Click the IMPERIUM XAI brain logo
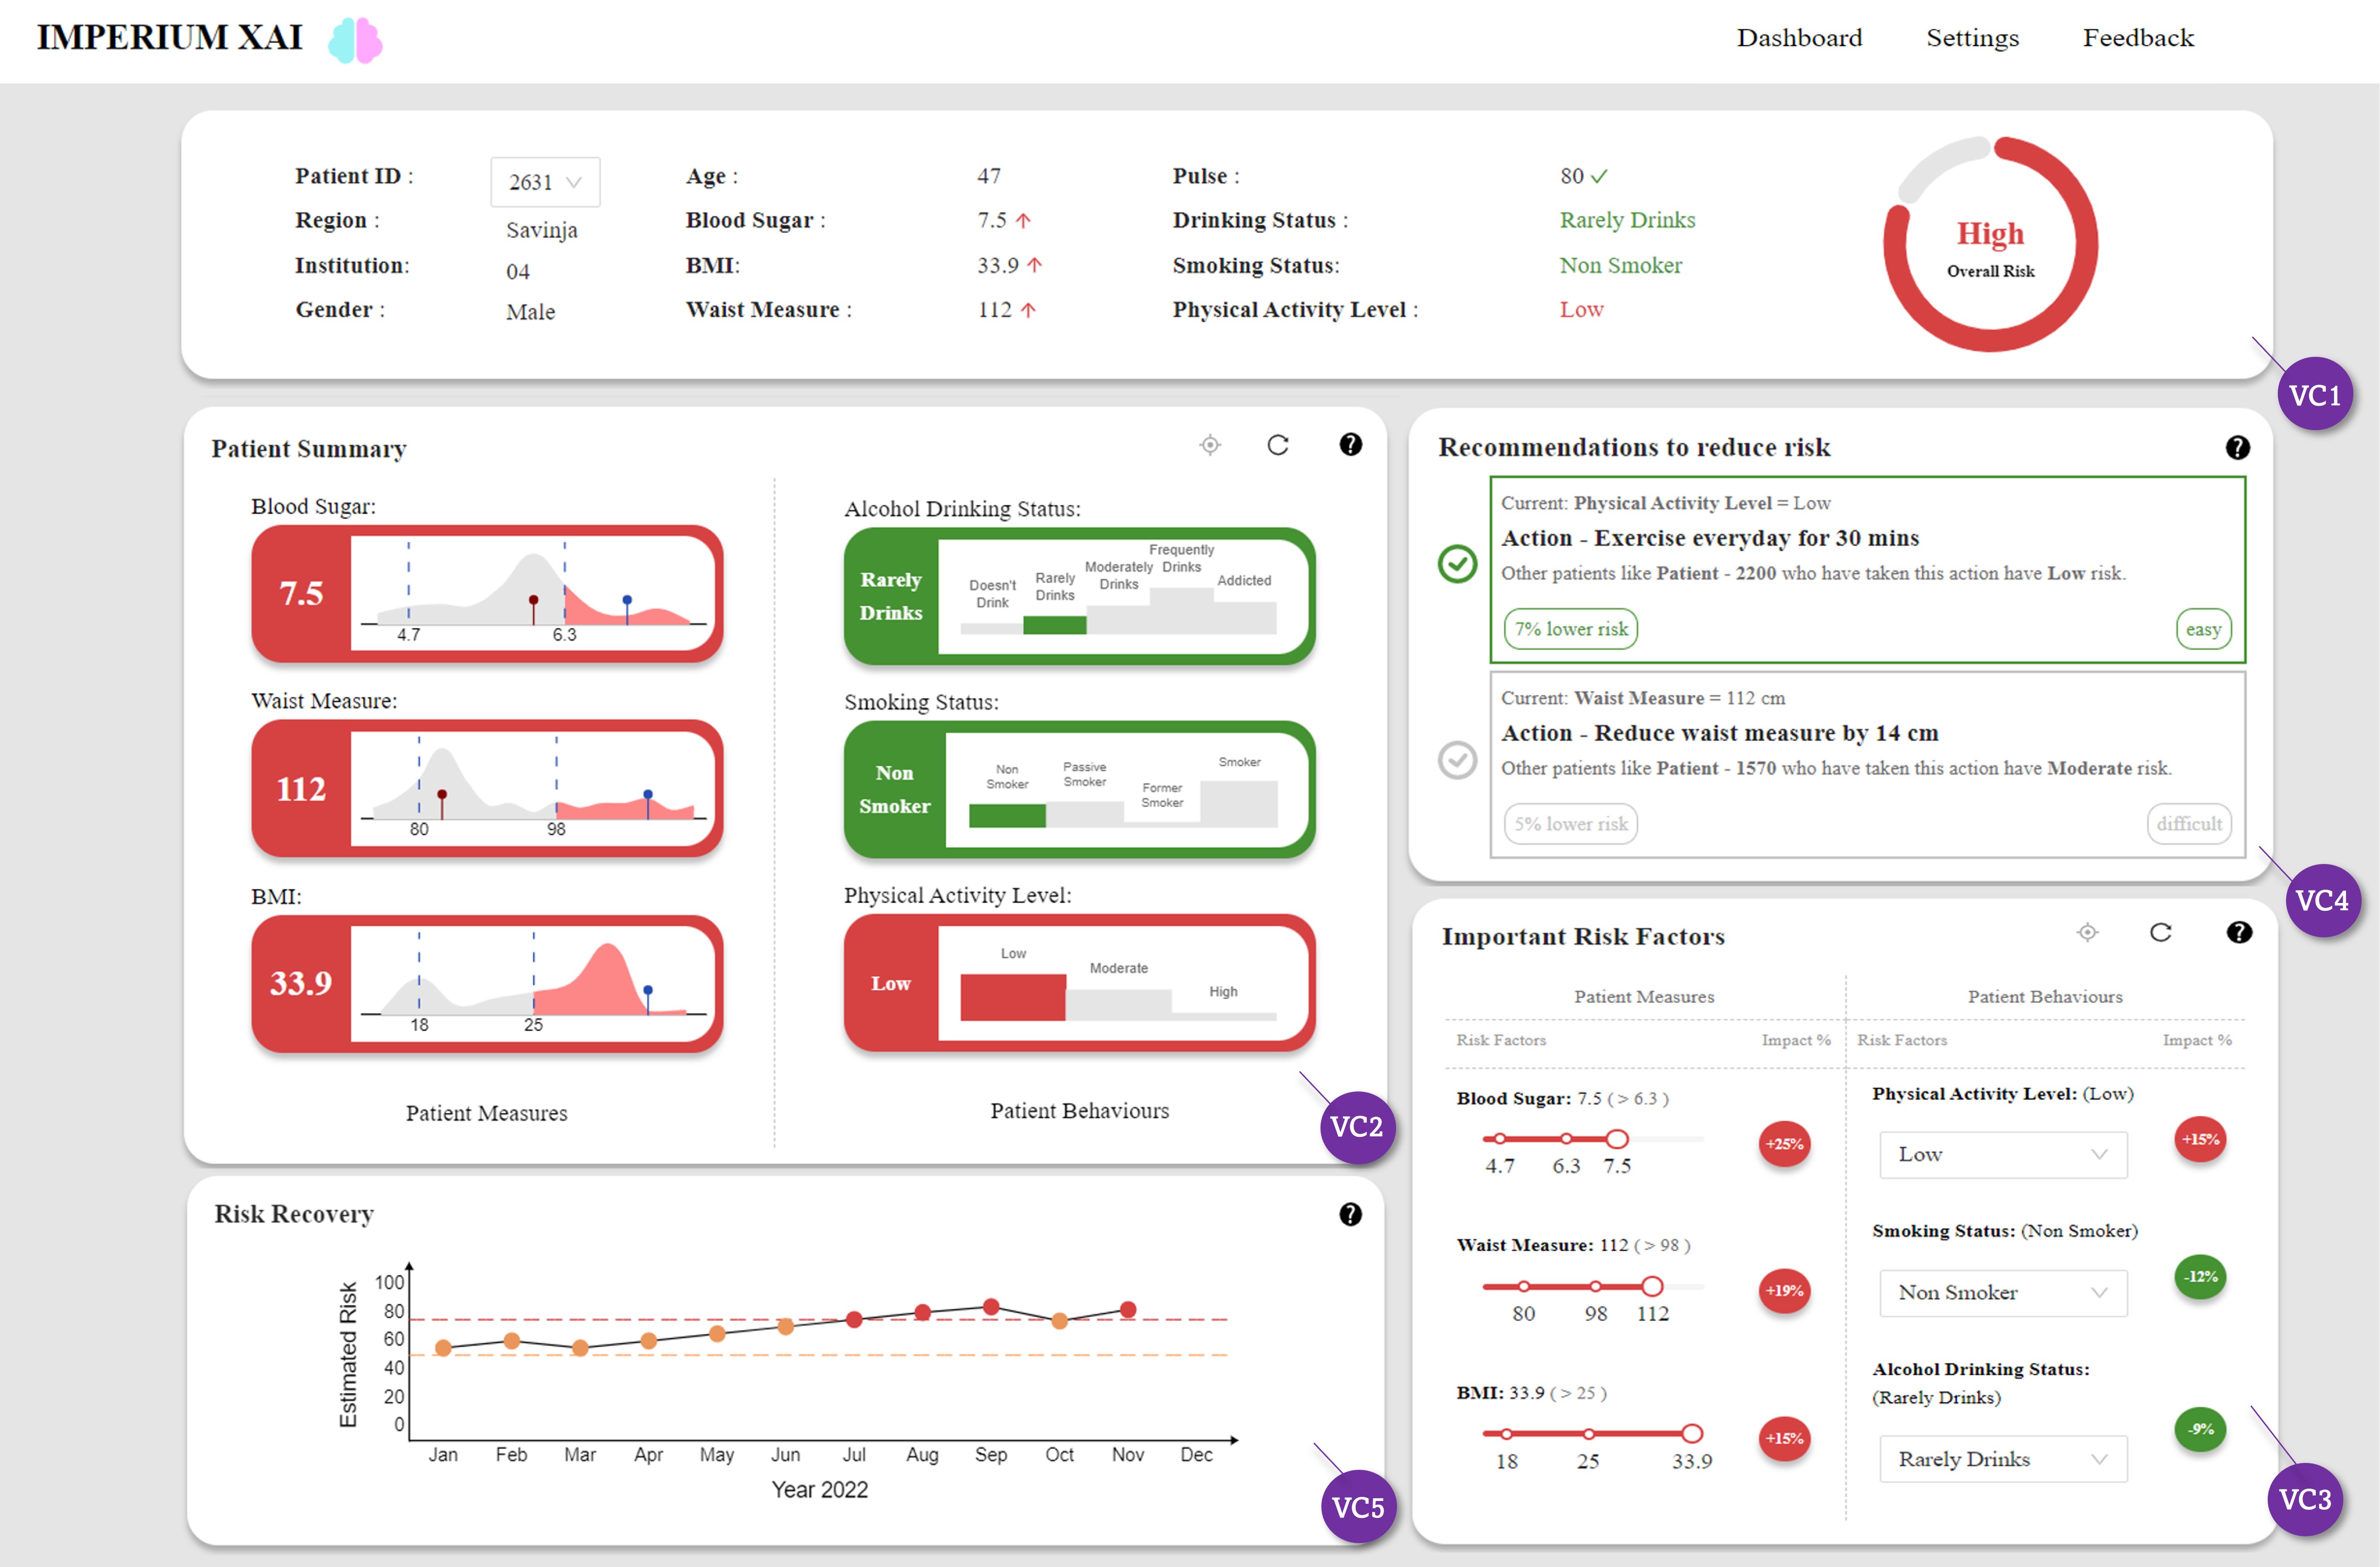Viewport: 2380px width, 1567px height. [355, 40]
